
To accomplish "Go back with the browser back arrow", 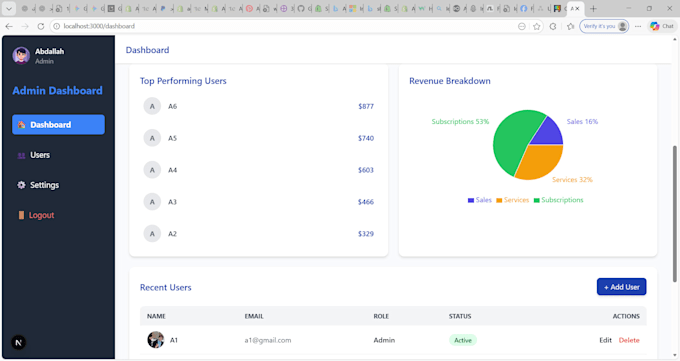I will (9, 26).
